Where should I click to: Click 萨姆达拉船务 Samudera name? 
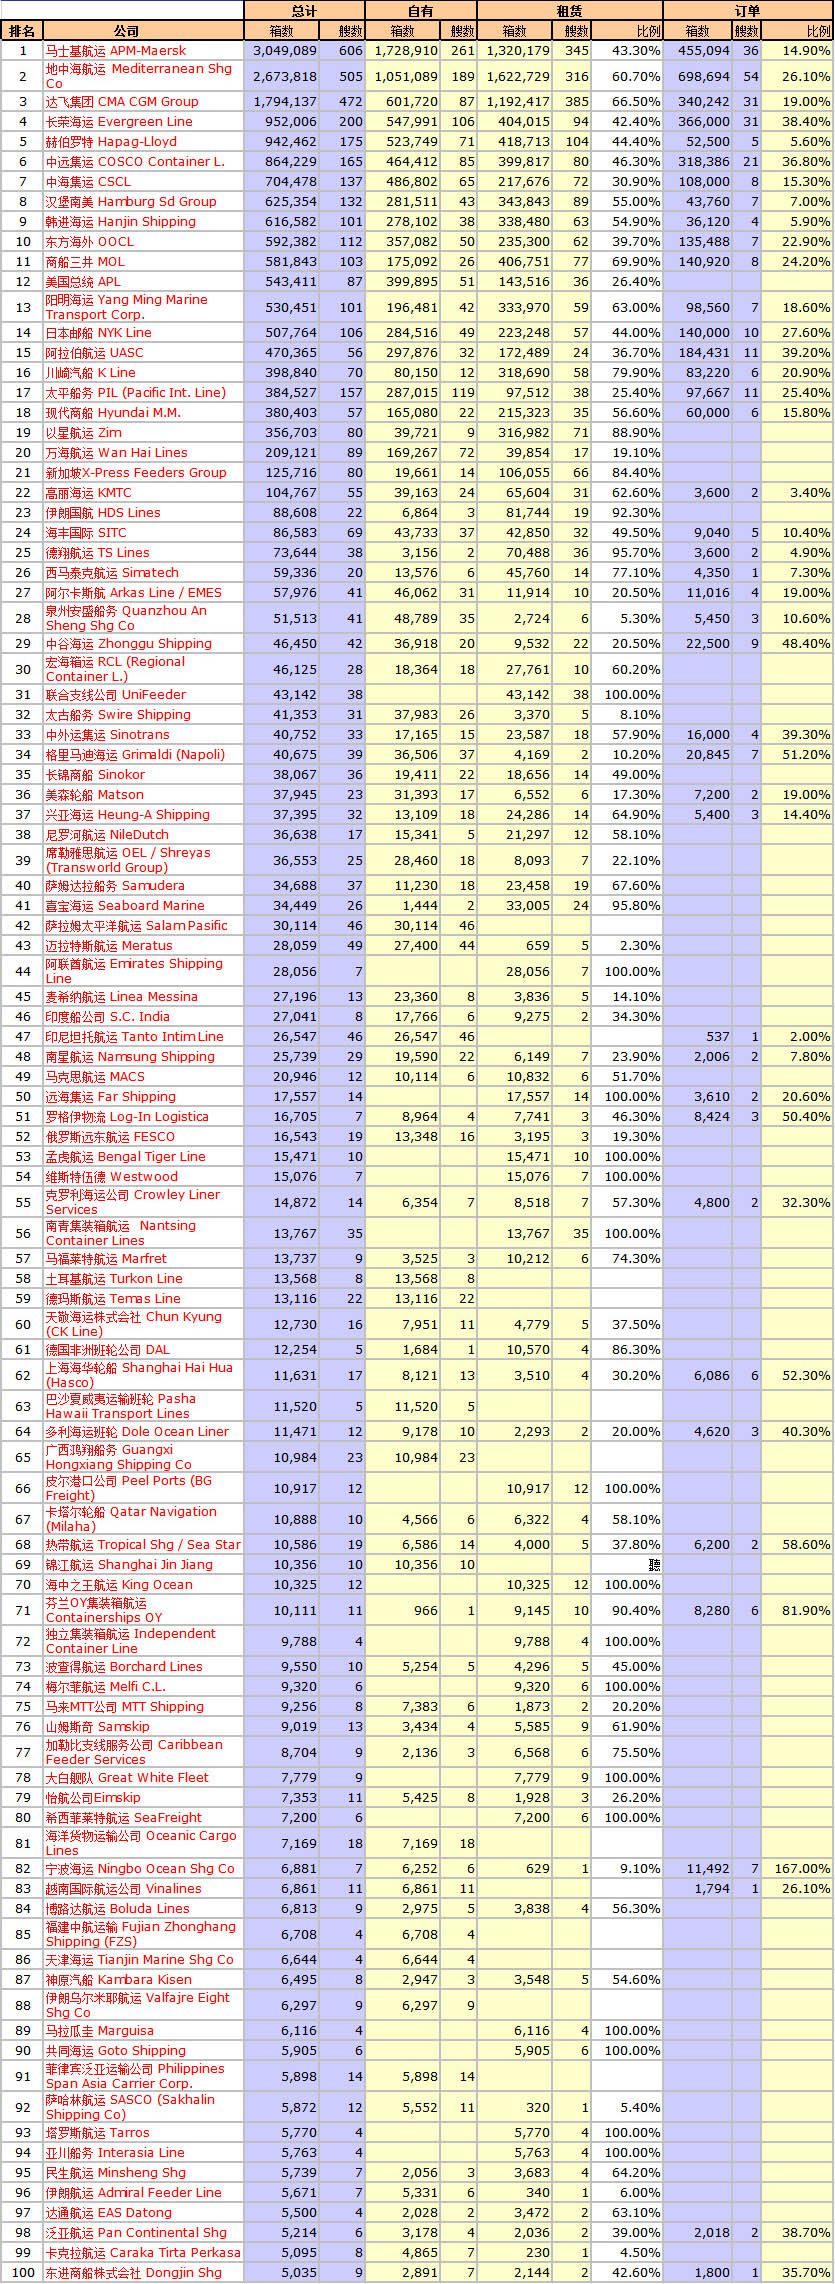(x=115, y=885)
